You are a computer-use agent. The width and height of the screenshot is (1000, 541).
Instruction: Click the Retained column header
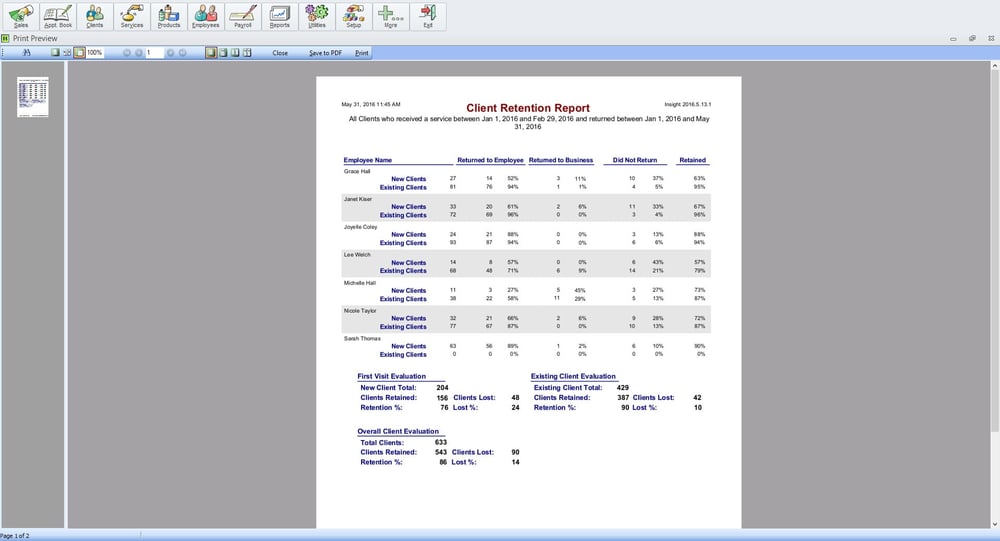click(692, 160)
